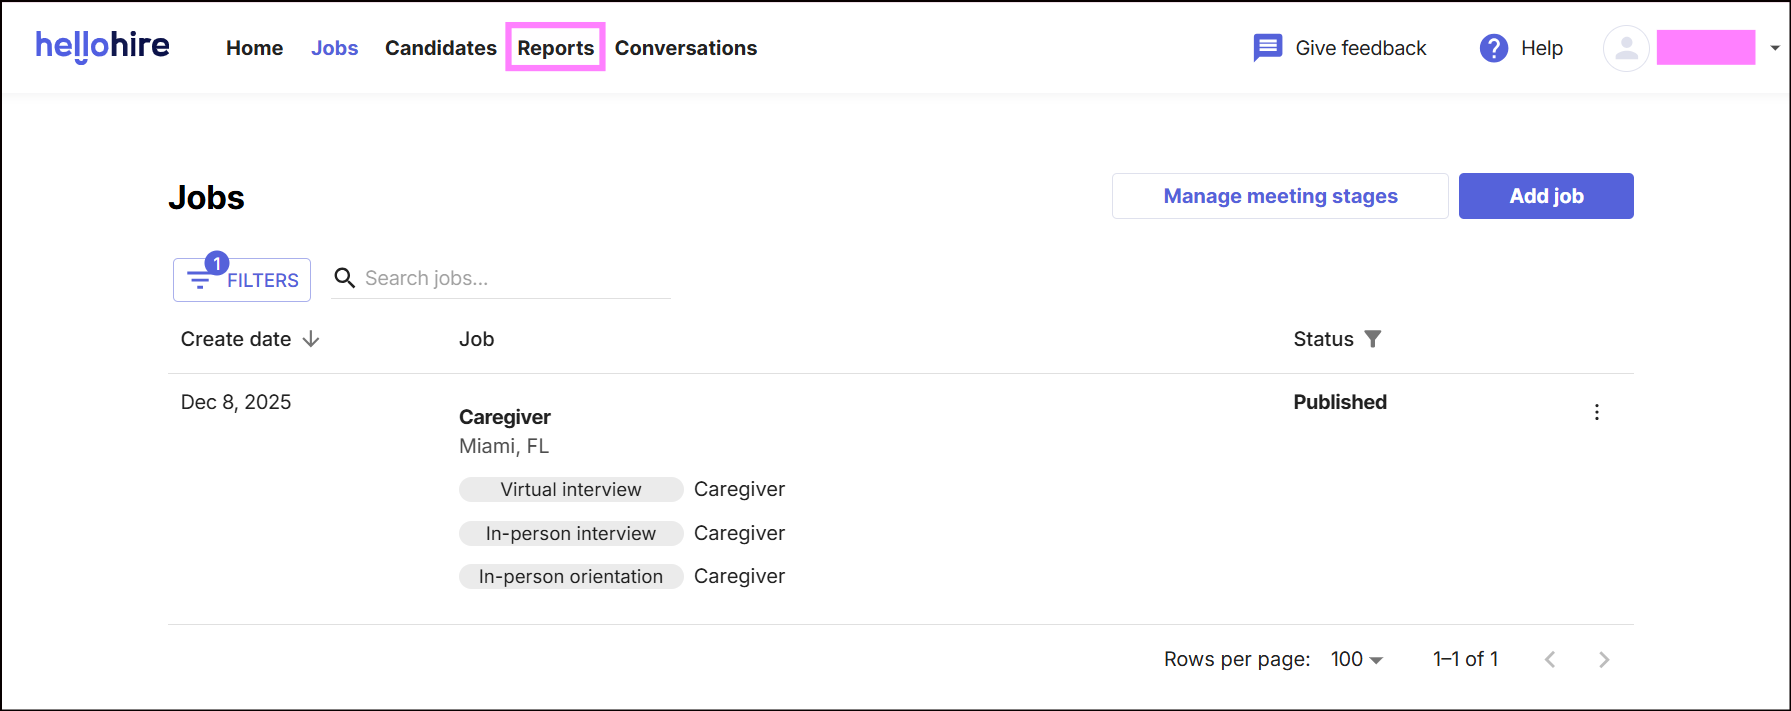Viewport: 1791px width, 711px height.
Task: Open the Help link
Action: (1541, 48)
